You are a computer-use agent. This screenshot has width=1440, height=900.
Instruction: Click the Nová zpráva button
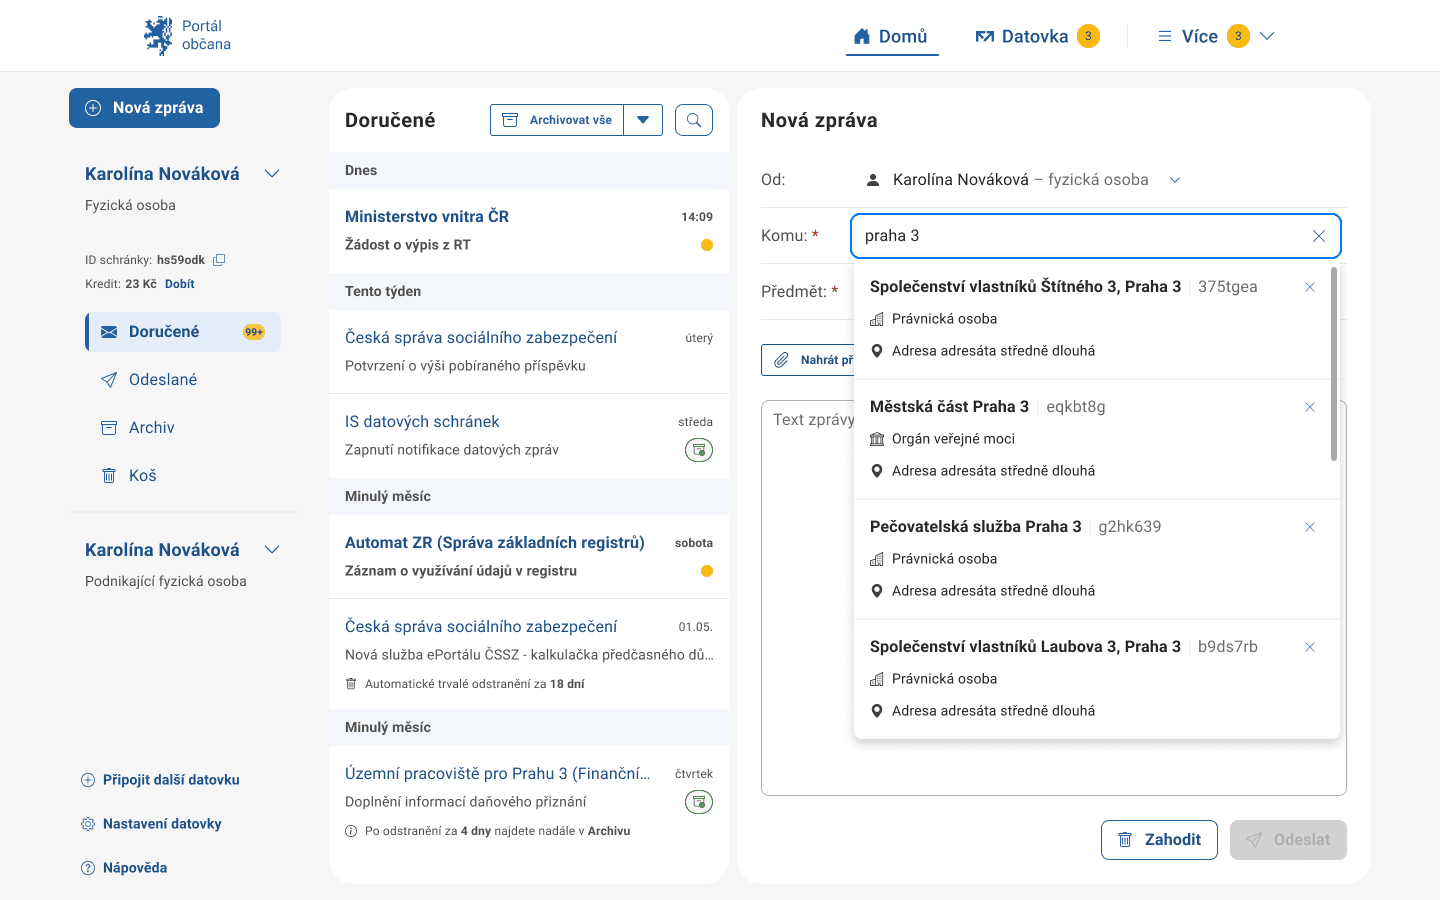point(144,108)
